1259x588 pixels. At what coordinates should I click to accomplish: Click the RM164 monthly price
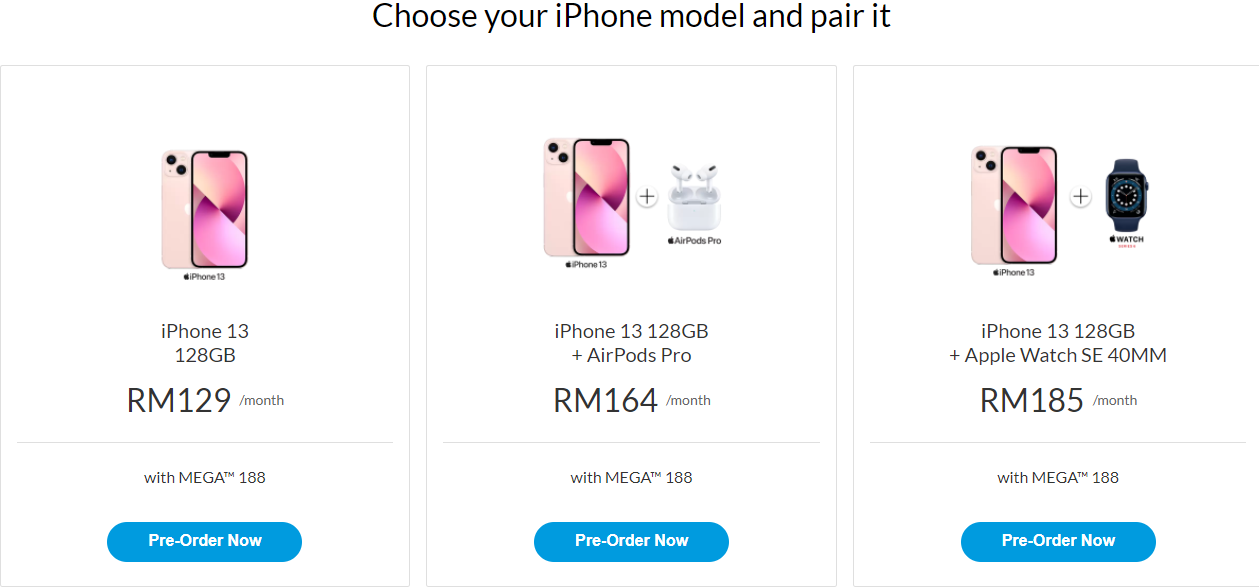point(631,400)
